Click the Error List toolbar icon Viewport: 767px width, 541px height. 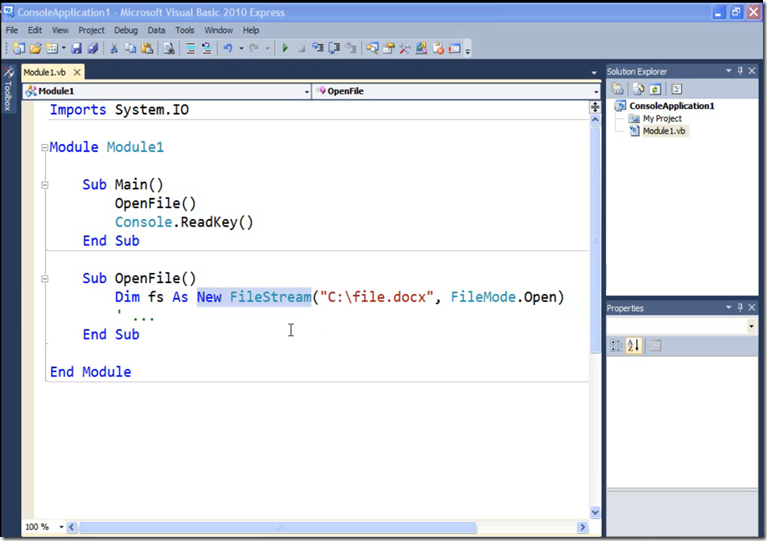pyautogui.click(x=438, y=48)
